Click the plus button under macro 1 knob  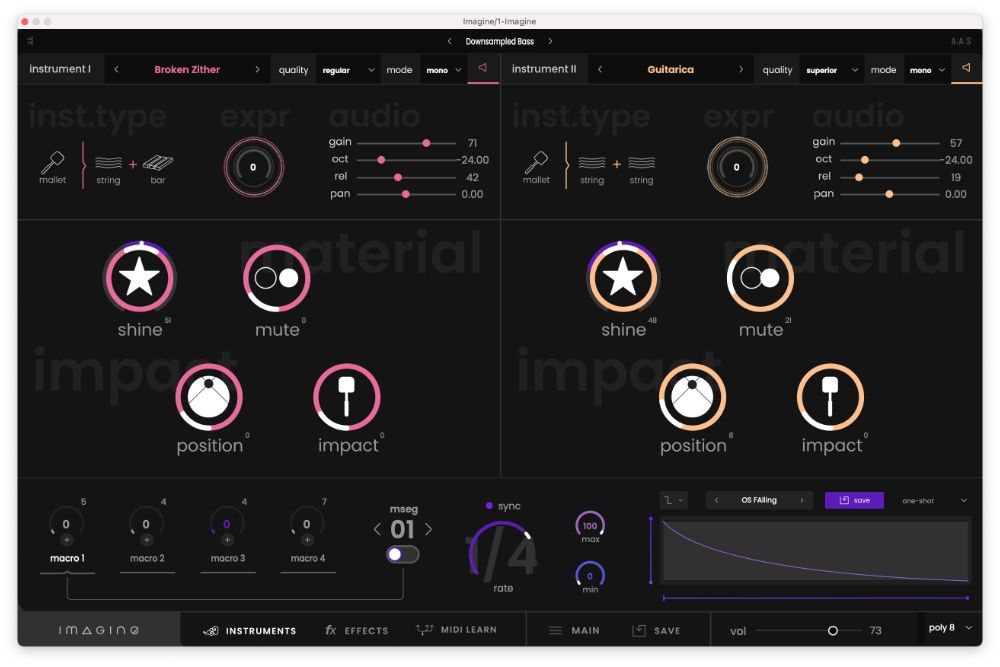pos(66,540)
